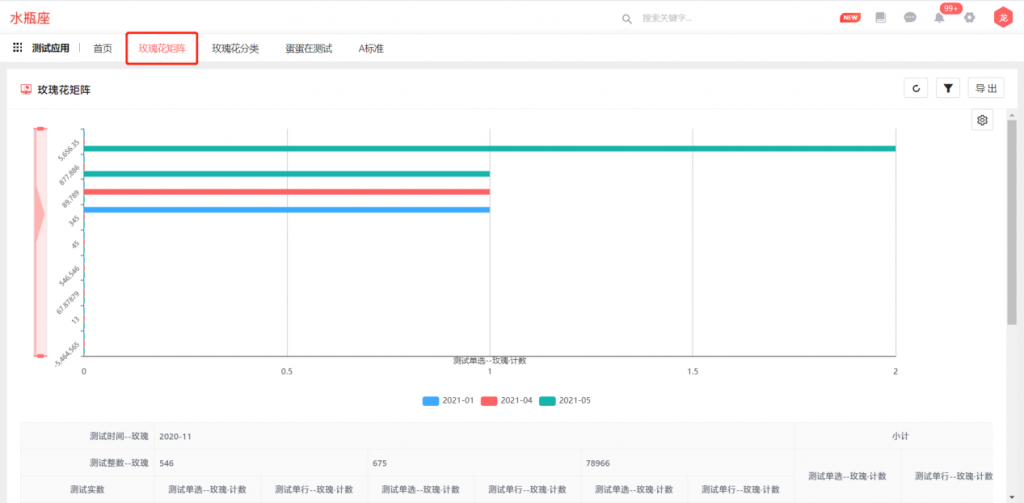Open the settings gear in top bar
The width and height of the screenshot is (1024, 503).
pyautogui.click(x=969, y=18)
